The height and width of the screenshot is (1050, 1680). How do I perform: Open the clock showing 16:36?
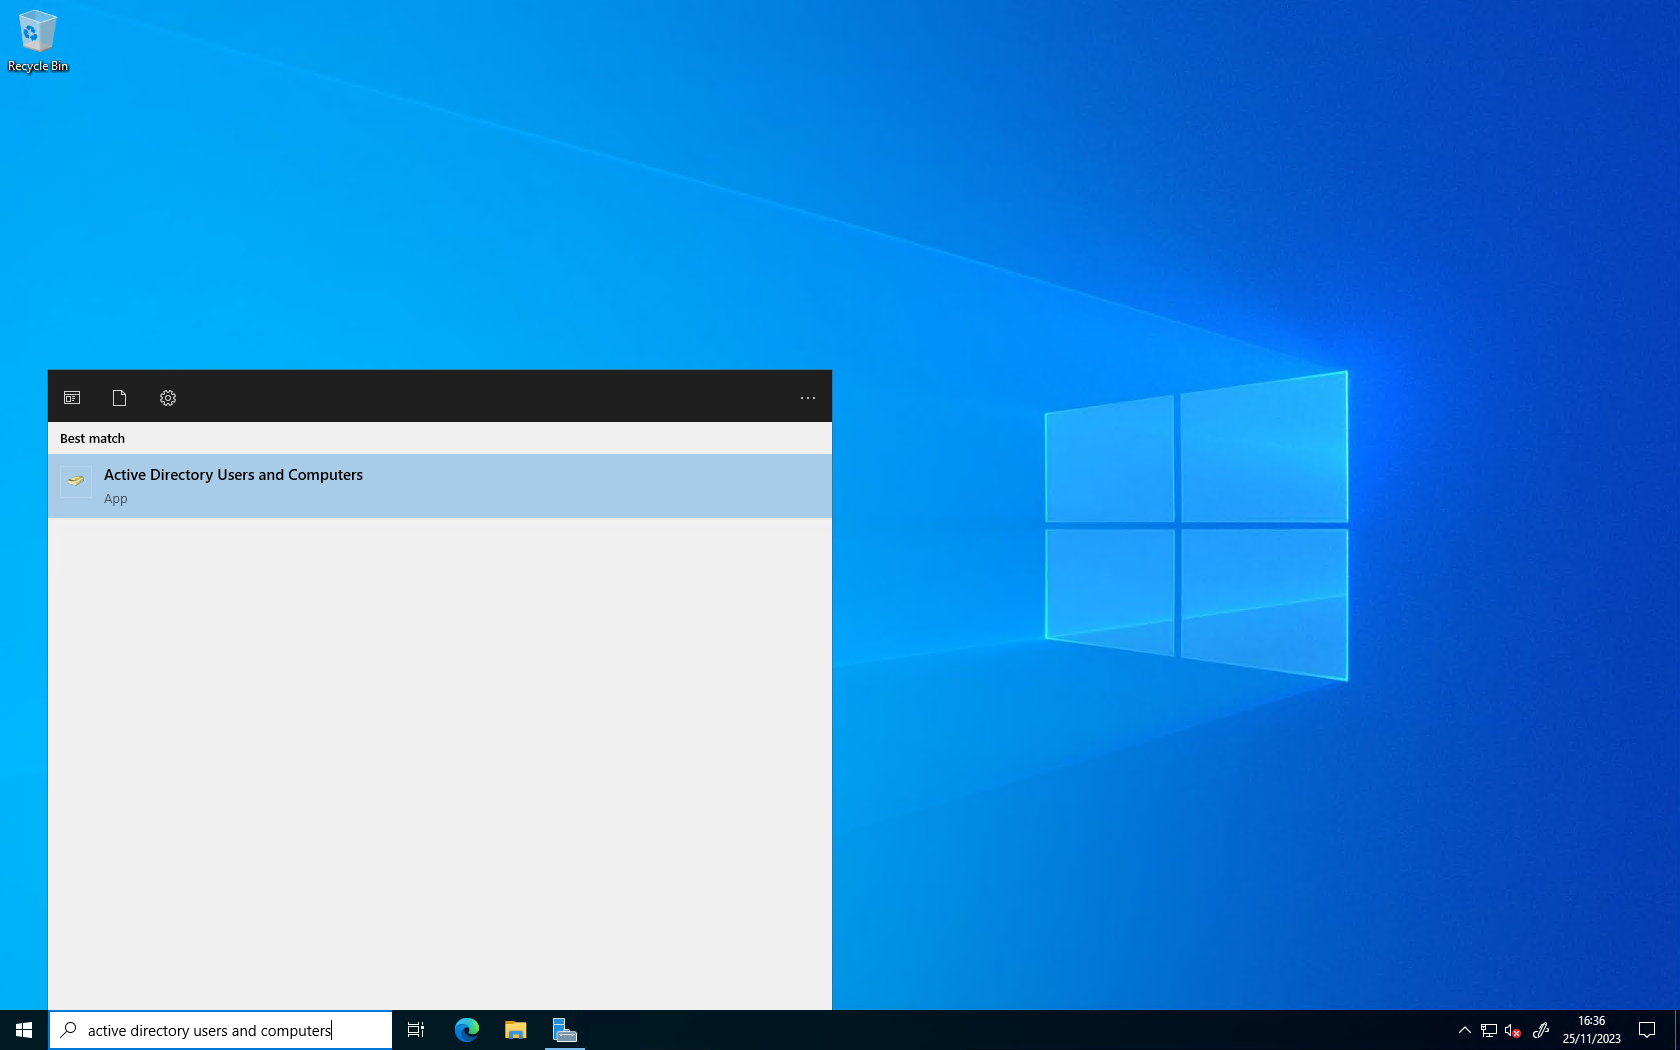(1591, 1030)
